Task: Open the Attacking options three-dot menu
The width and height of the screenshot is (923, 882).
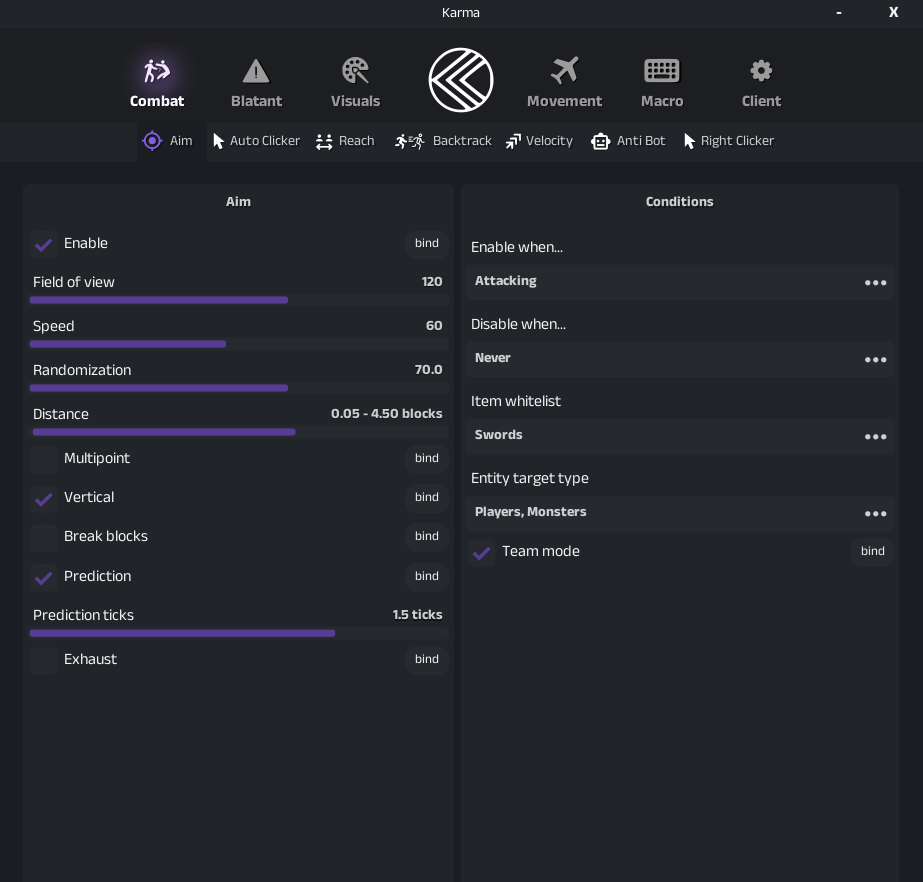Action: [x=875, y=283]
